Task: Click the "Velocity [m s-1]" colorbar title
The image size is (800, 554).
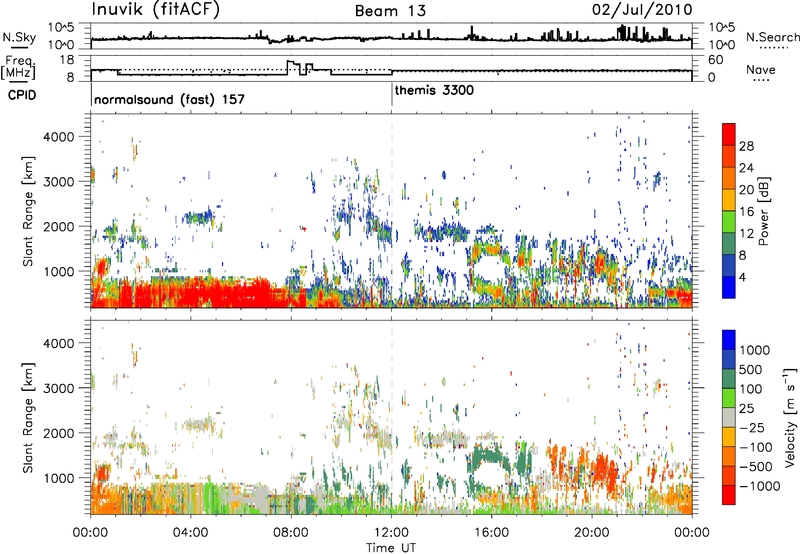Action: click(790, 417)
